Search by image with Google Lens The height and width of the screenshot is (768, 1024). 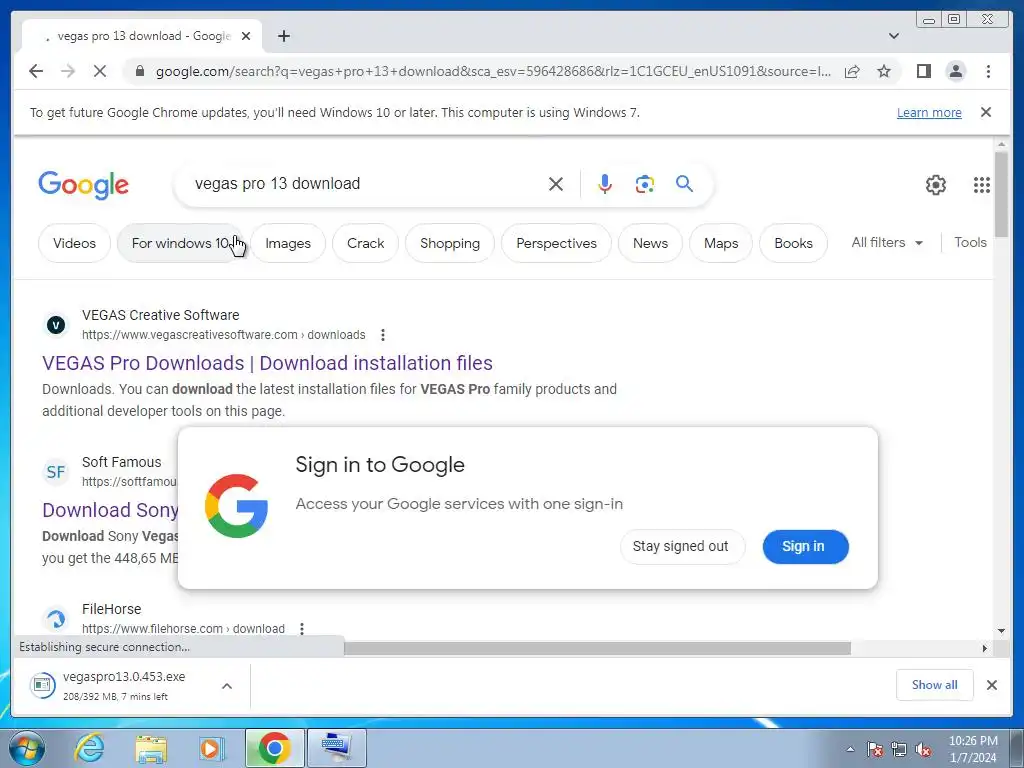coord(645,184)
